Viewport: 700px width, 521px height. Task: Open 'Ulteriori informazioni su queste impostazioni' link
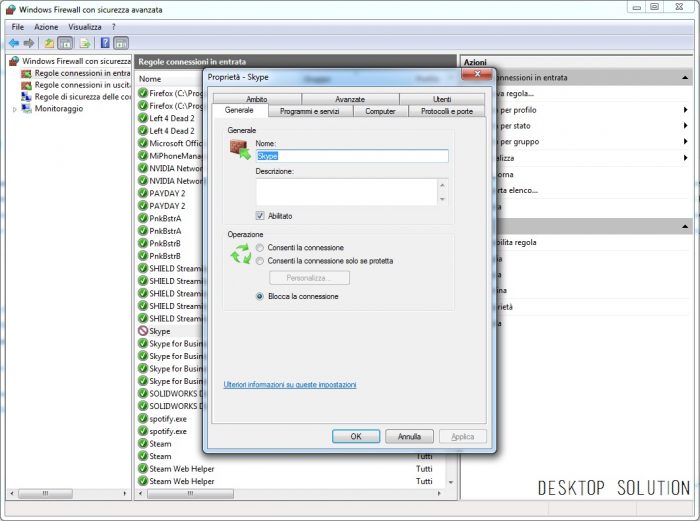(290, 384)
